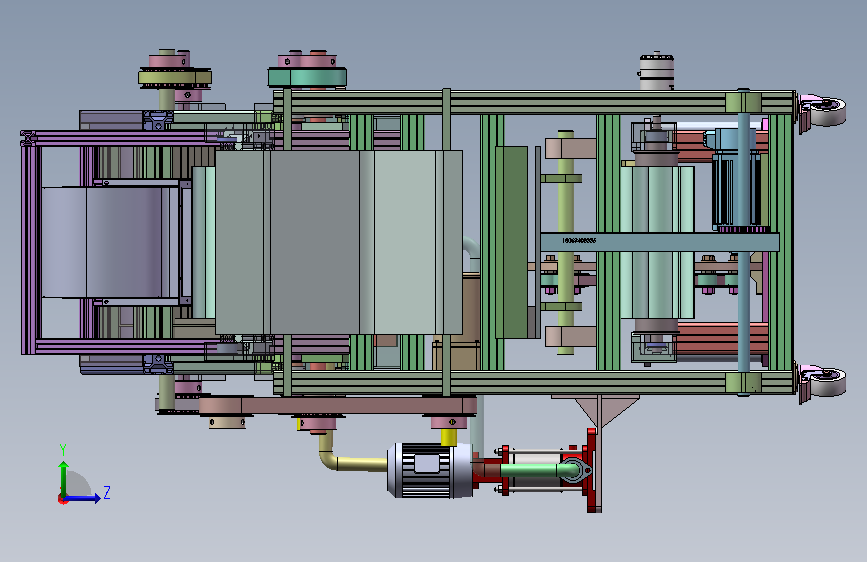867x562 pixels.
Task: Click the green Y axis of the triad
Action: 64,478
